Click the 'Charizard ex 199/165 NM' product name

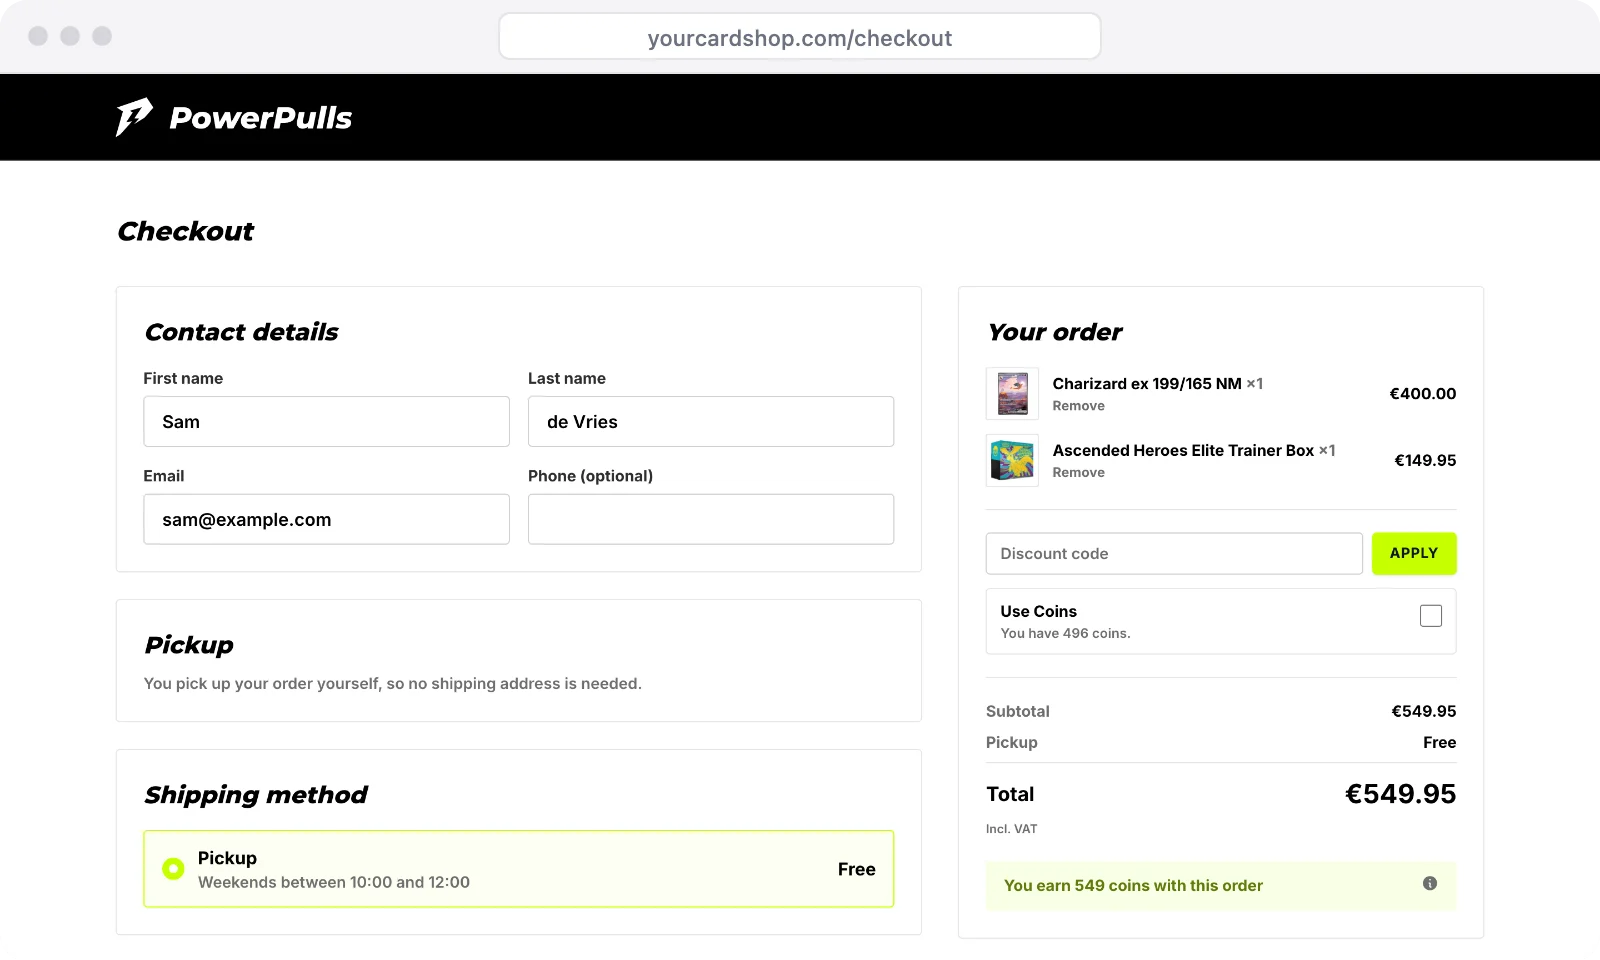coord(1147,384)
